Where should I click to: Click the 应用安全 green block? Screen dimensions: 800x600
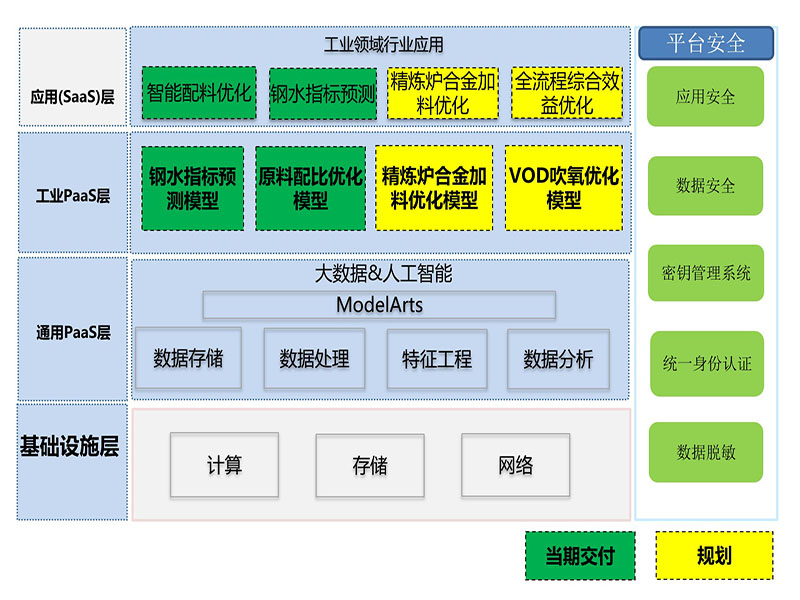coord(706,96)
